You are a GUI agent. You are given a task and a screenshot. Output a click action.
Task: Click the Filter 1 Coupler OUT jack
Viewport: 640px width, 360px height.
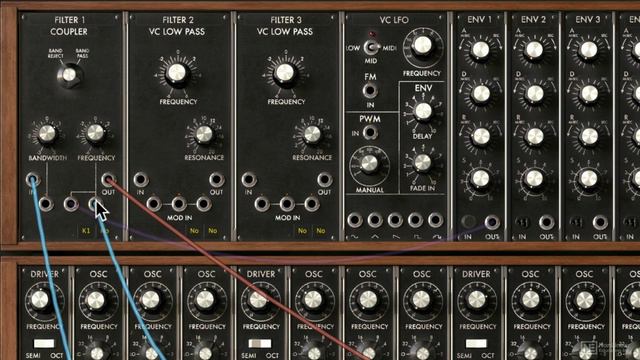point(108,179)
